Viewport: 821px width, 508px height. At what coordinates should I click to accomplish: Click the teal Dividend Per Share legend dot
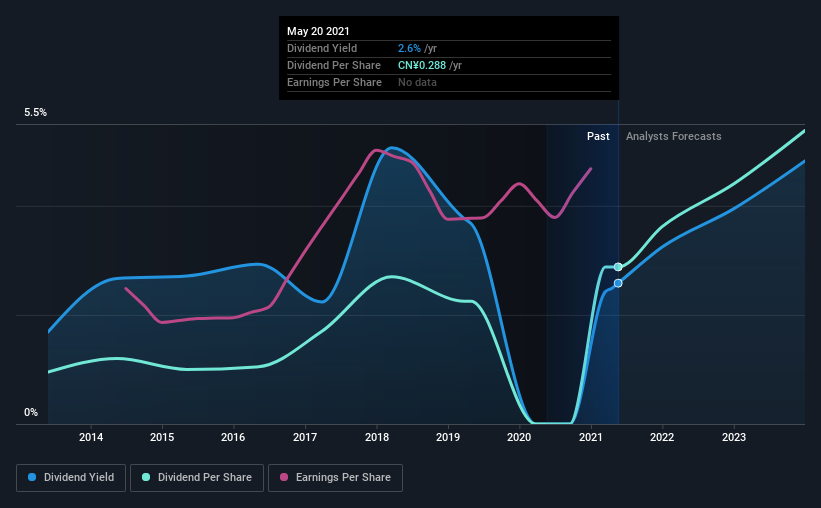pyautogui.click(x=146, y=477)
